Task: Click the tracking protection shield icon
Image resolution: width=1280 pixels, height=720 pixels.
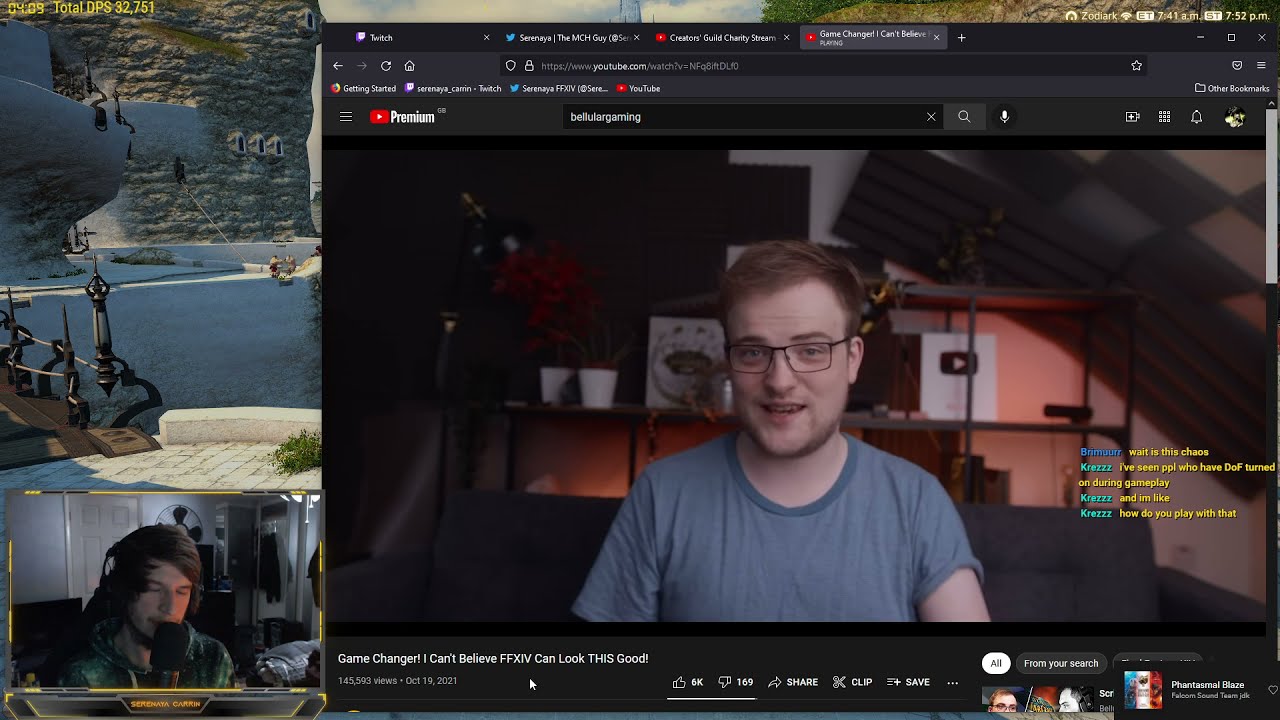Action: click(511, 66)
